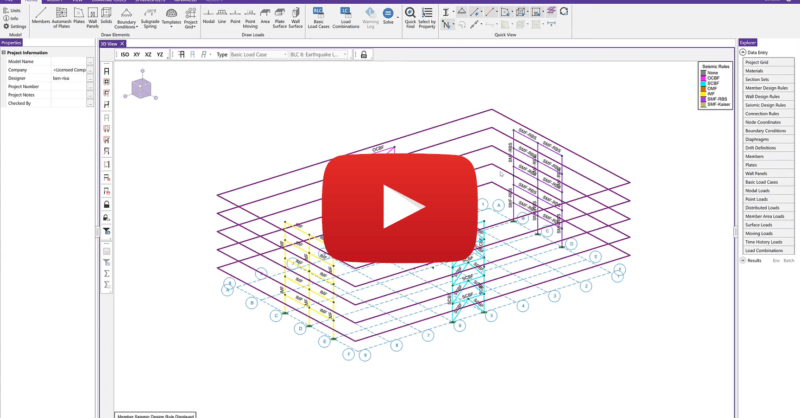Choose the Subgrade Spring tool
This screenshot has height=418, width=800.
[151, 15]
